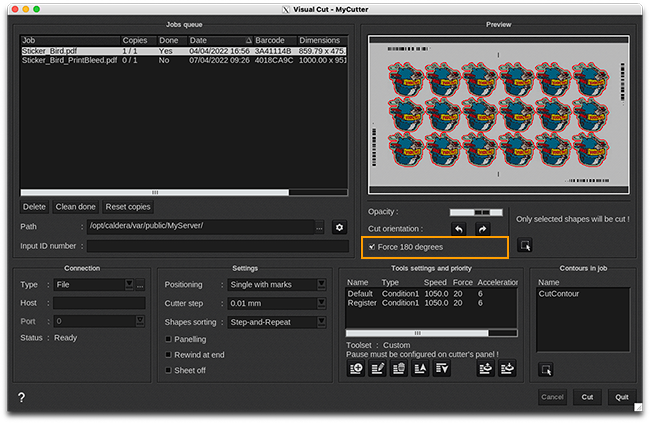Click shape selection icon below Contours list

tap(546, 369)
